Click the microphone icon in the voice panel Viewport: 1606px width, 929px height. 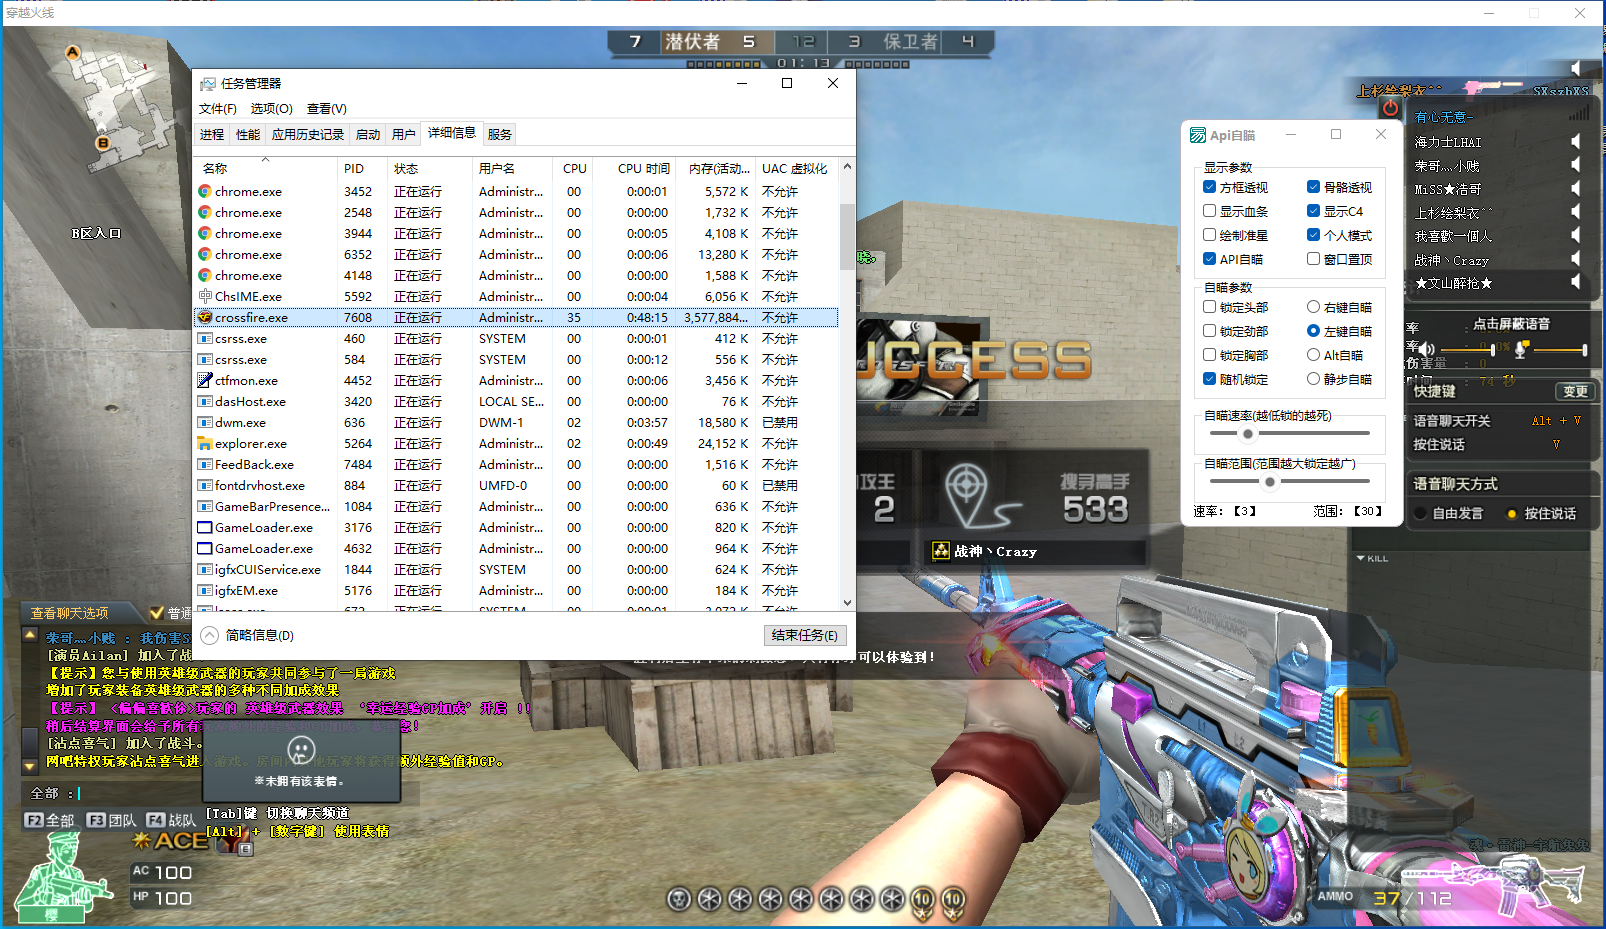click(x=1521, y=349)
